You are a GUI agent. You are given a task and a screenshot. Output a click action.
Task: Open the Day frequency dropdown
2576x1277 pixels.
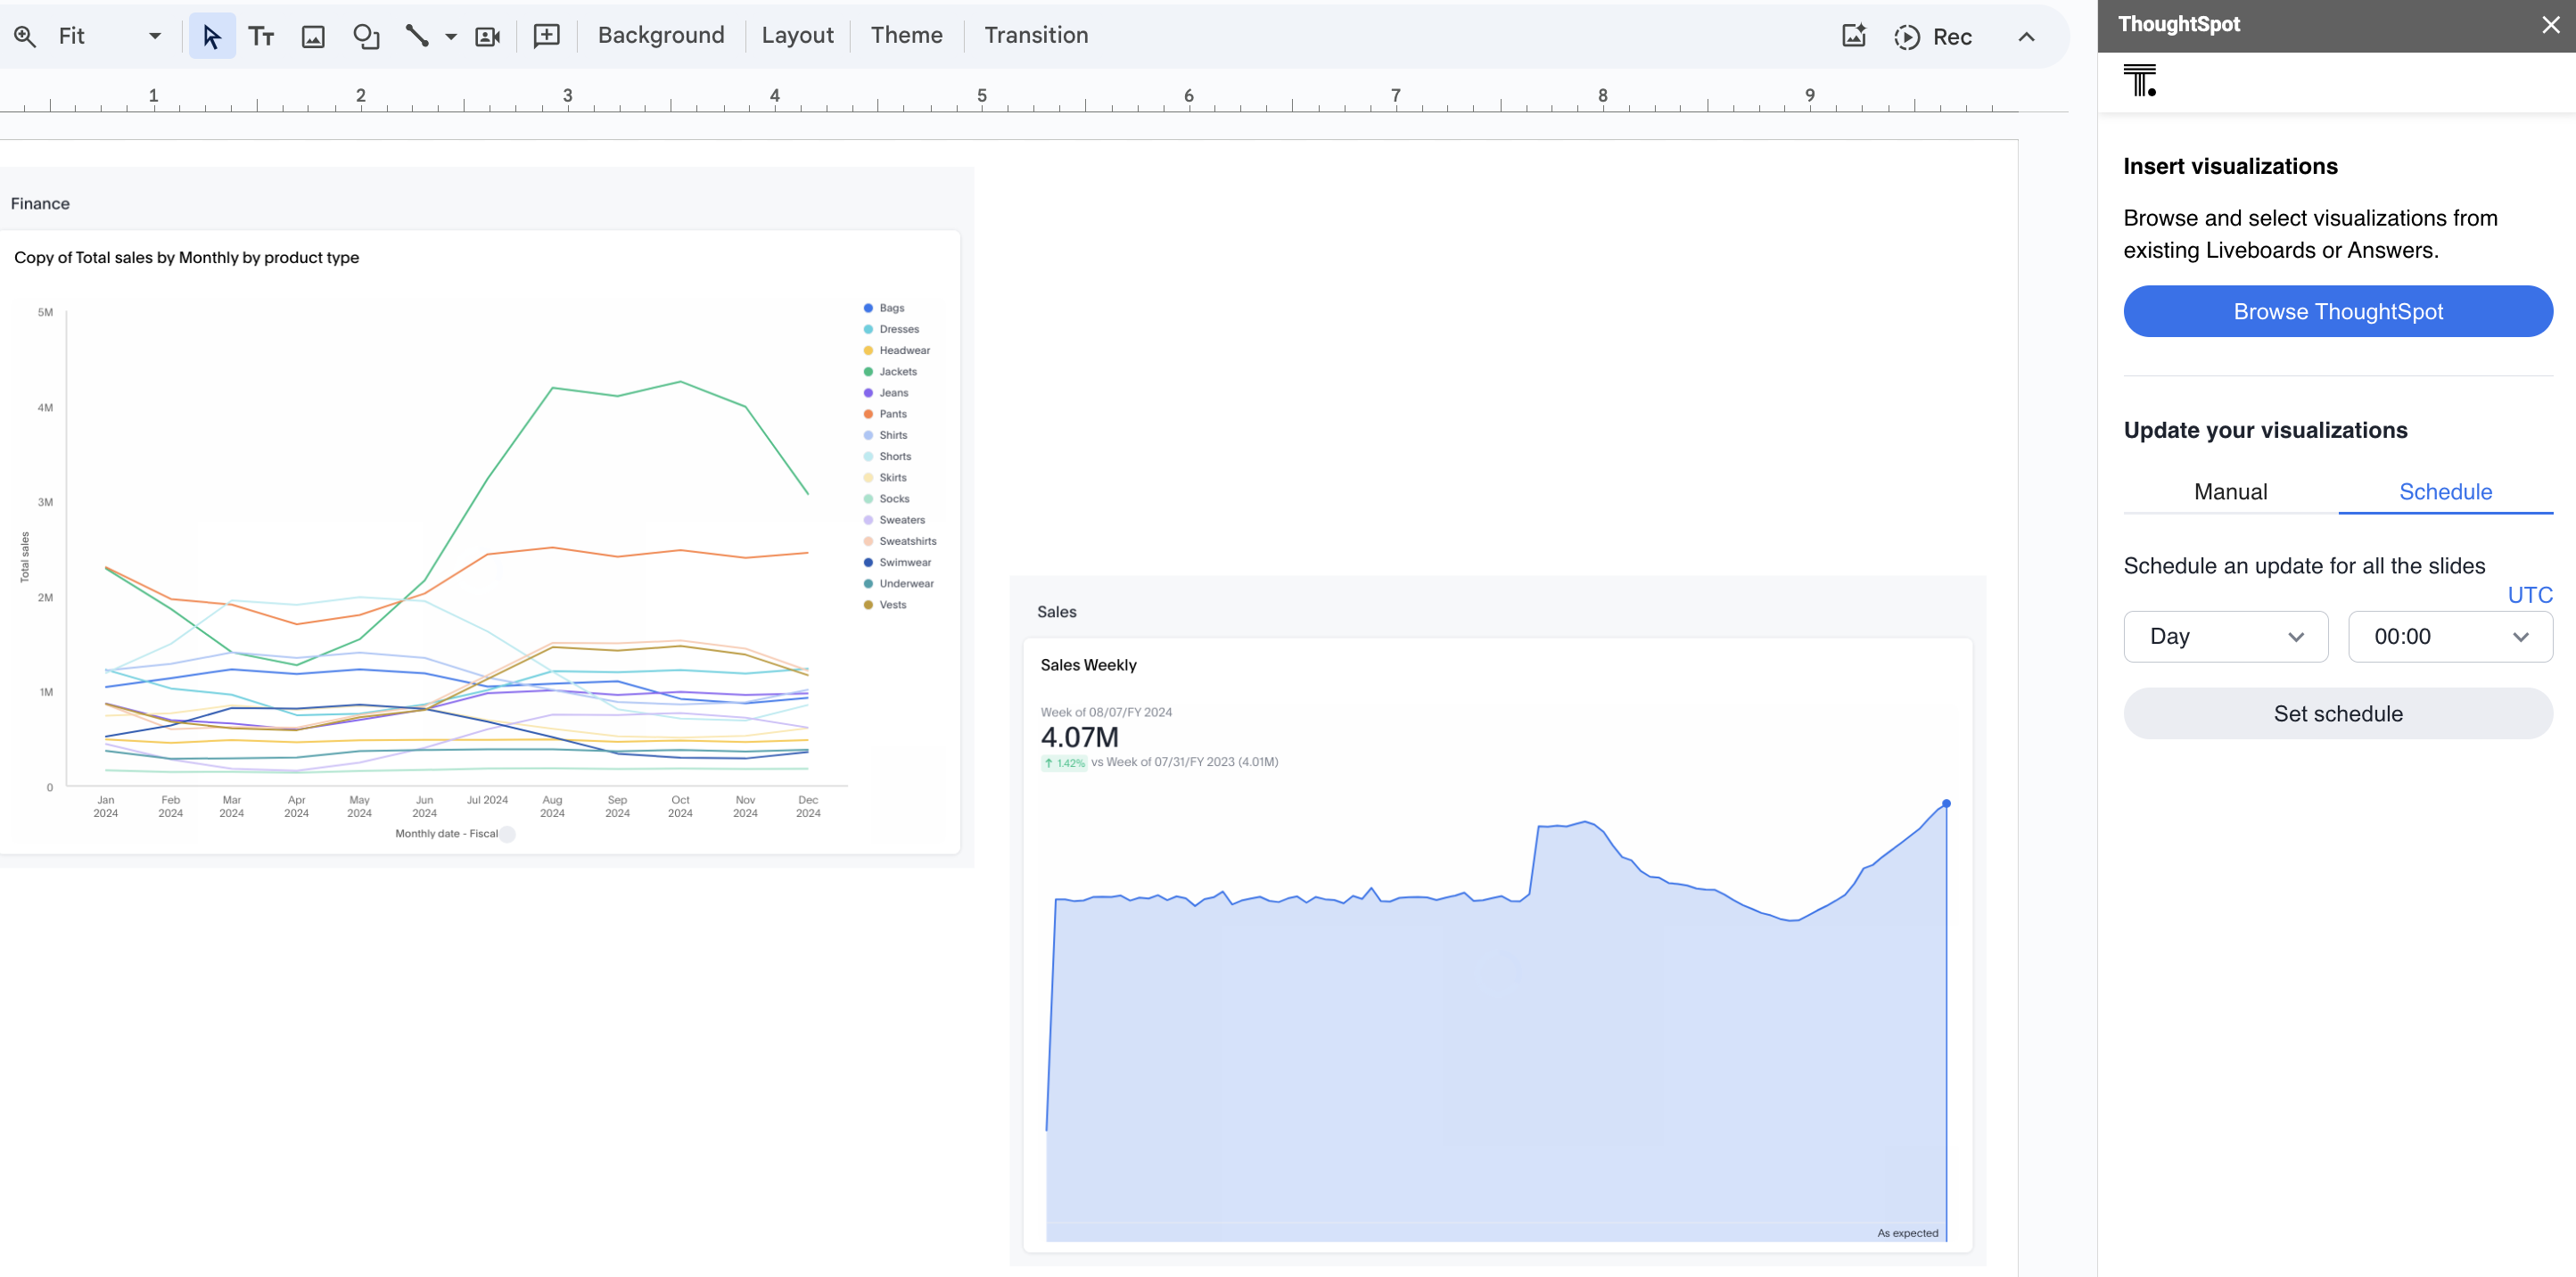coord(2225,636)
